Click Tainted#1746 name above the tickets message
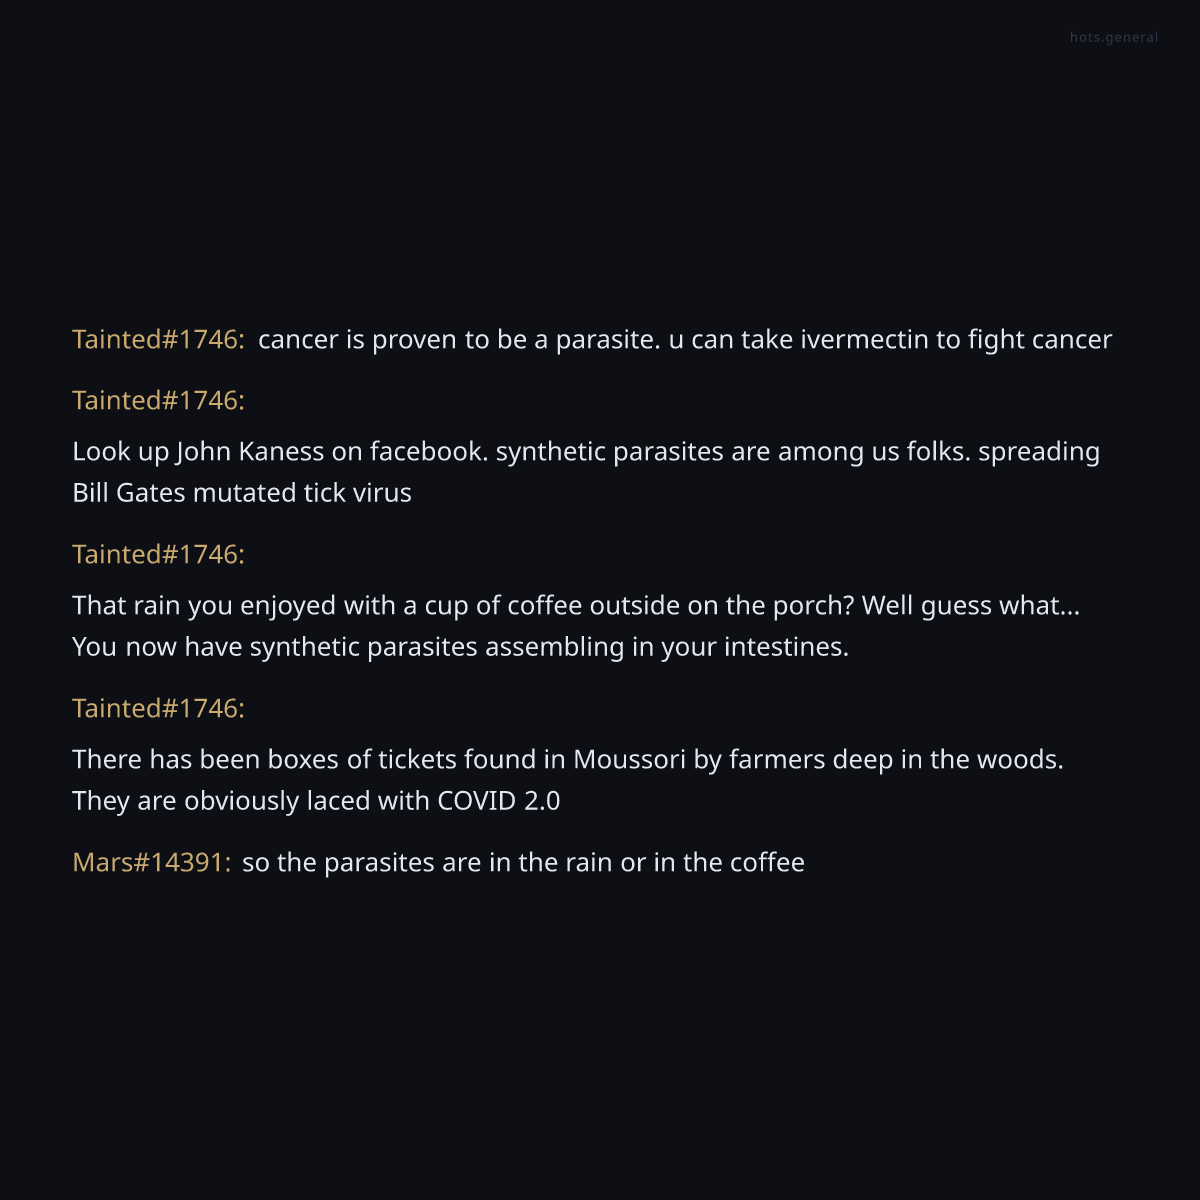This screenshot has height=1200, width=1200. pos(158,709)
